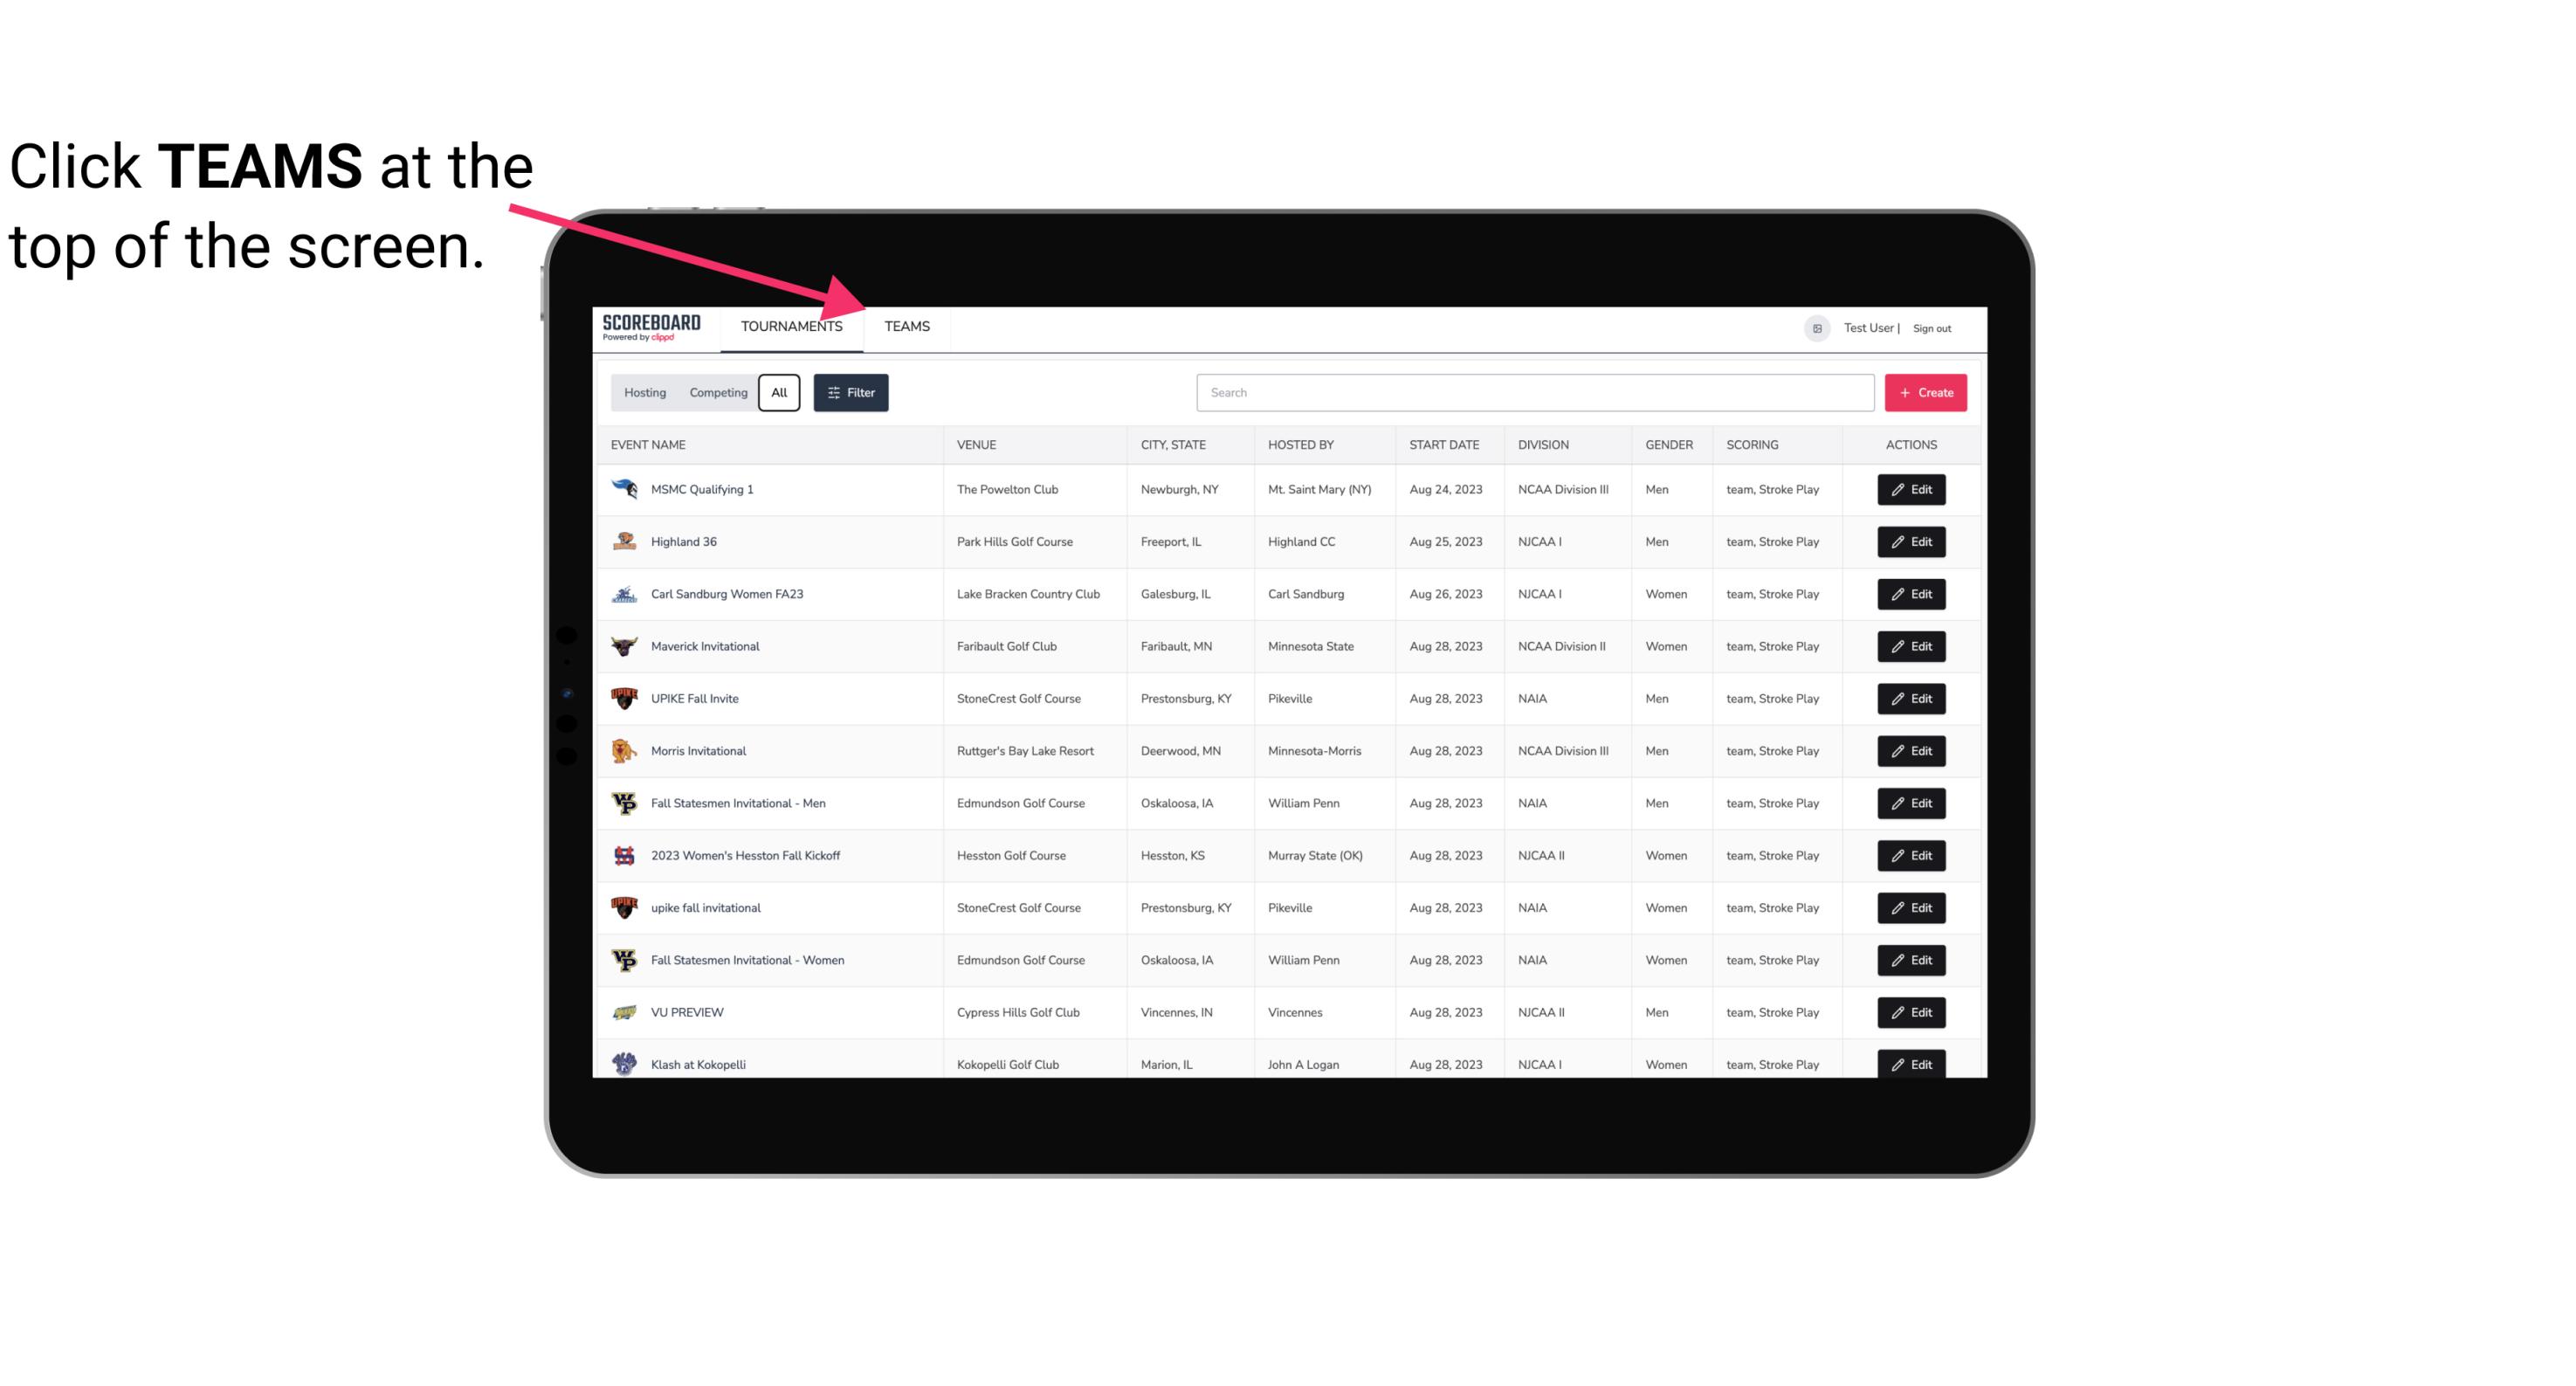Expand the DIVISION column header
The height and width of the screenshot is (1386, 2576).
pos(1544,444)
